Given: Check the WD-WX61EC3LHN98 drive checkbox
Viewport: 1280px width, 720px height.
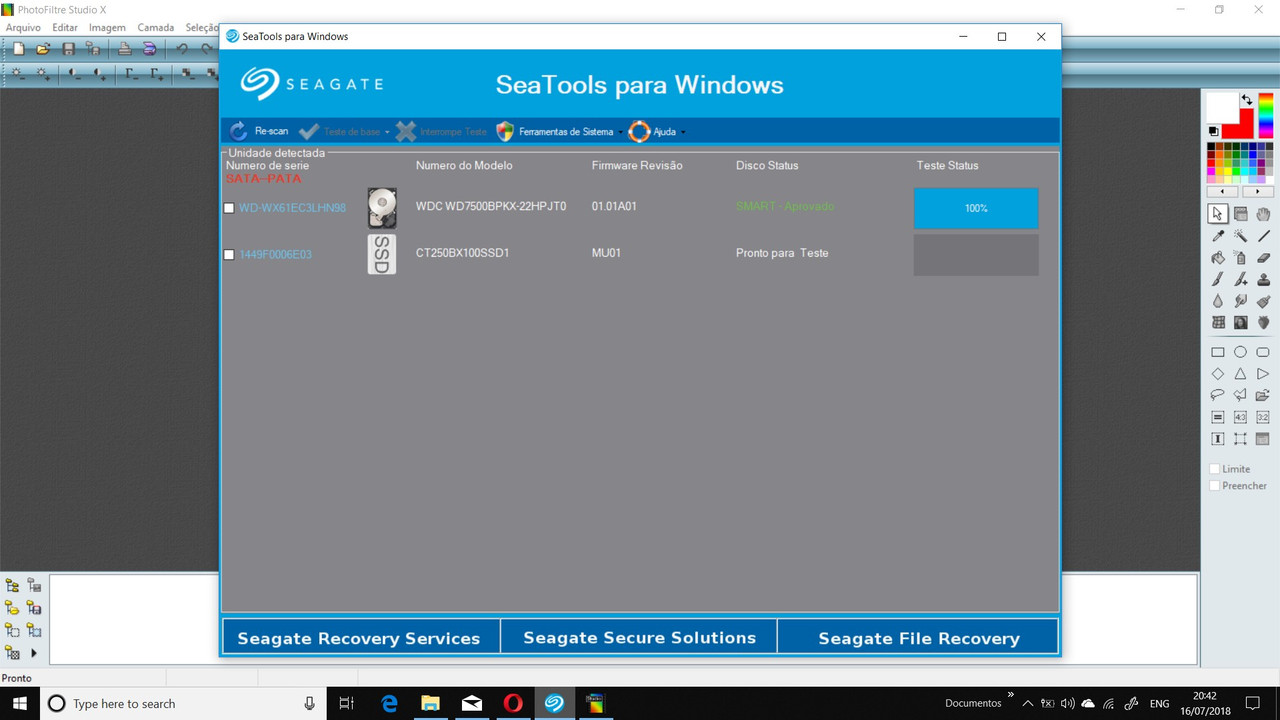Looking at the screenshot, I should click(229, 208).
